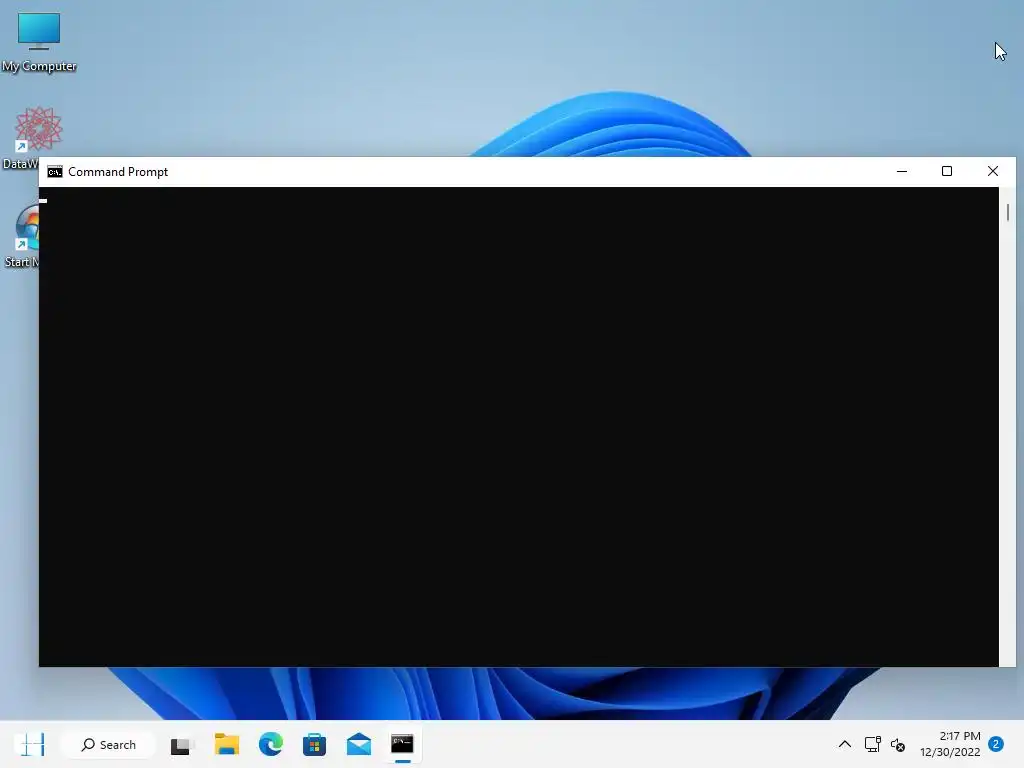The height and width of the screenshot is (768, 1024).
Task: Click the muted volume tray icon
Action: pos(898,744)
